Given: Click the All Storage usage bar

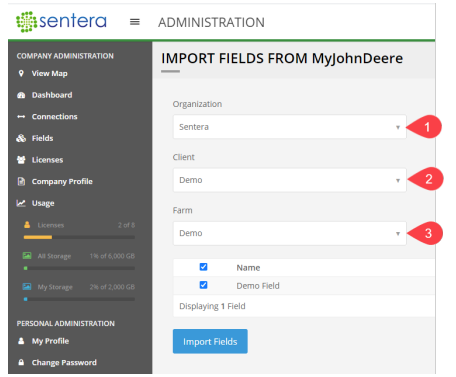Looking at the screenshot, I should point(79,268).
